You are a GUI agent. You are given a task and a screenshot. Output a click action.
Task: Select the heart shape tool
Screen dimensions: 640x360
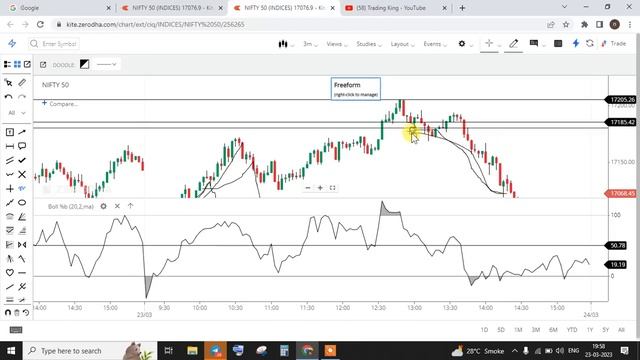point(10,273)
